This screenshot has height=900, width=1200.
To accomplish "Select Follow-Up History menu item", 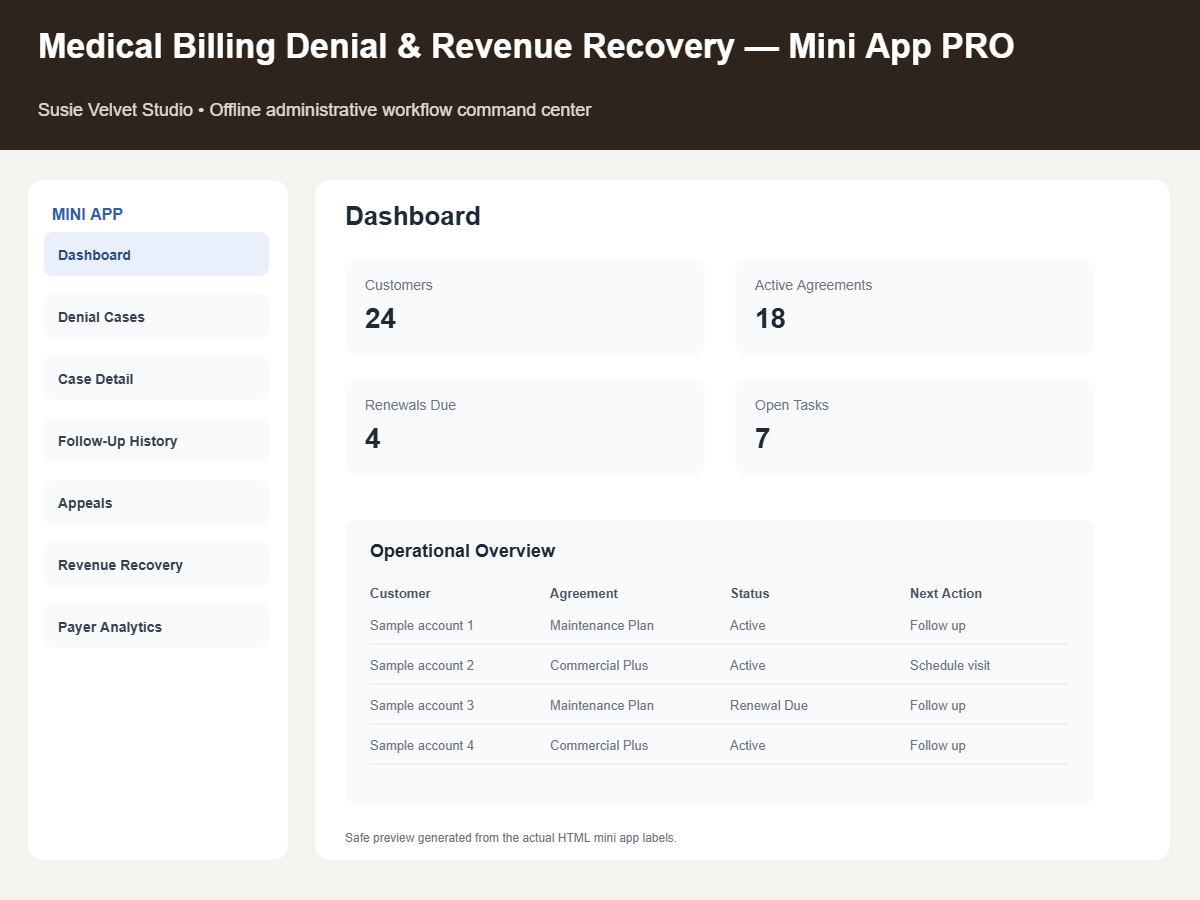I will coord(156,440).
